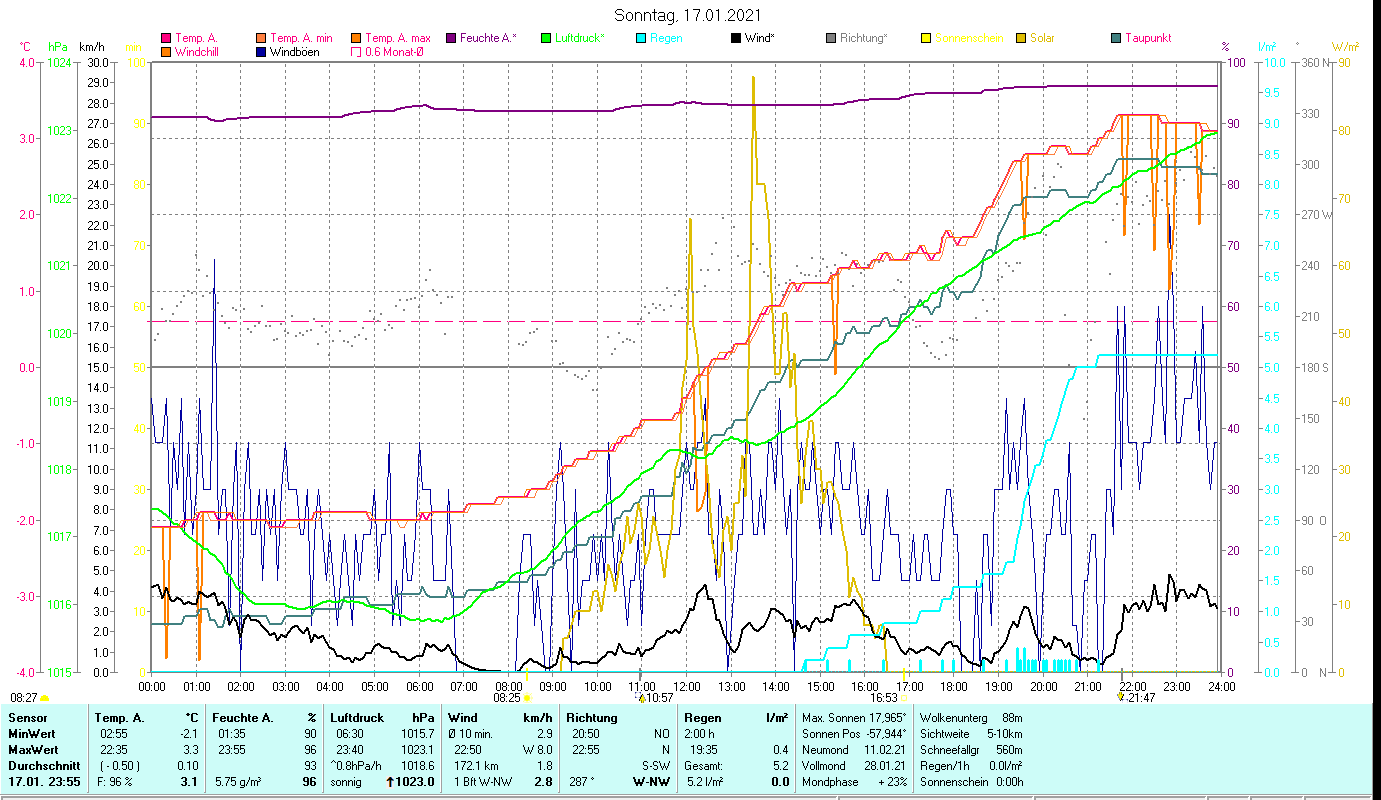Click the 21:47 time marker icon
The width and height of the screenshot is (1381, 800).
point(1121,697)
